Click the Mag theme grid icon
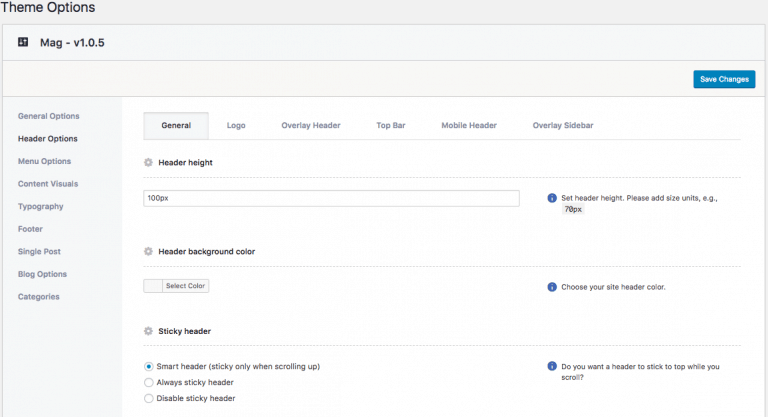This screenshot has height=417, width=768. (23, 42)
